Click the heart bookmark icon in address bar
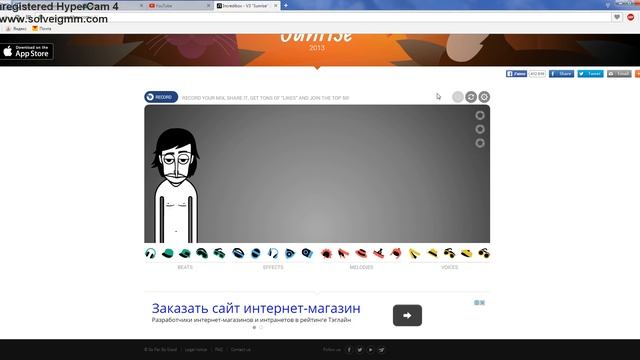This screenshot has width=640, height=360. click(x=617, y=17)
